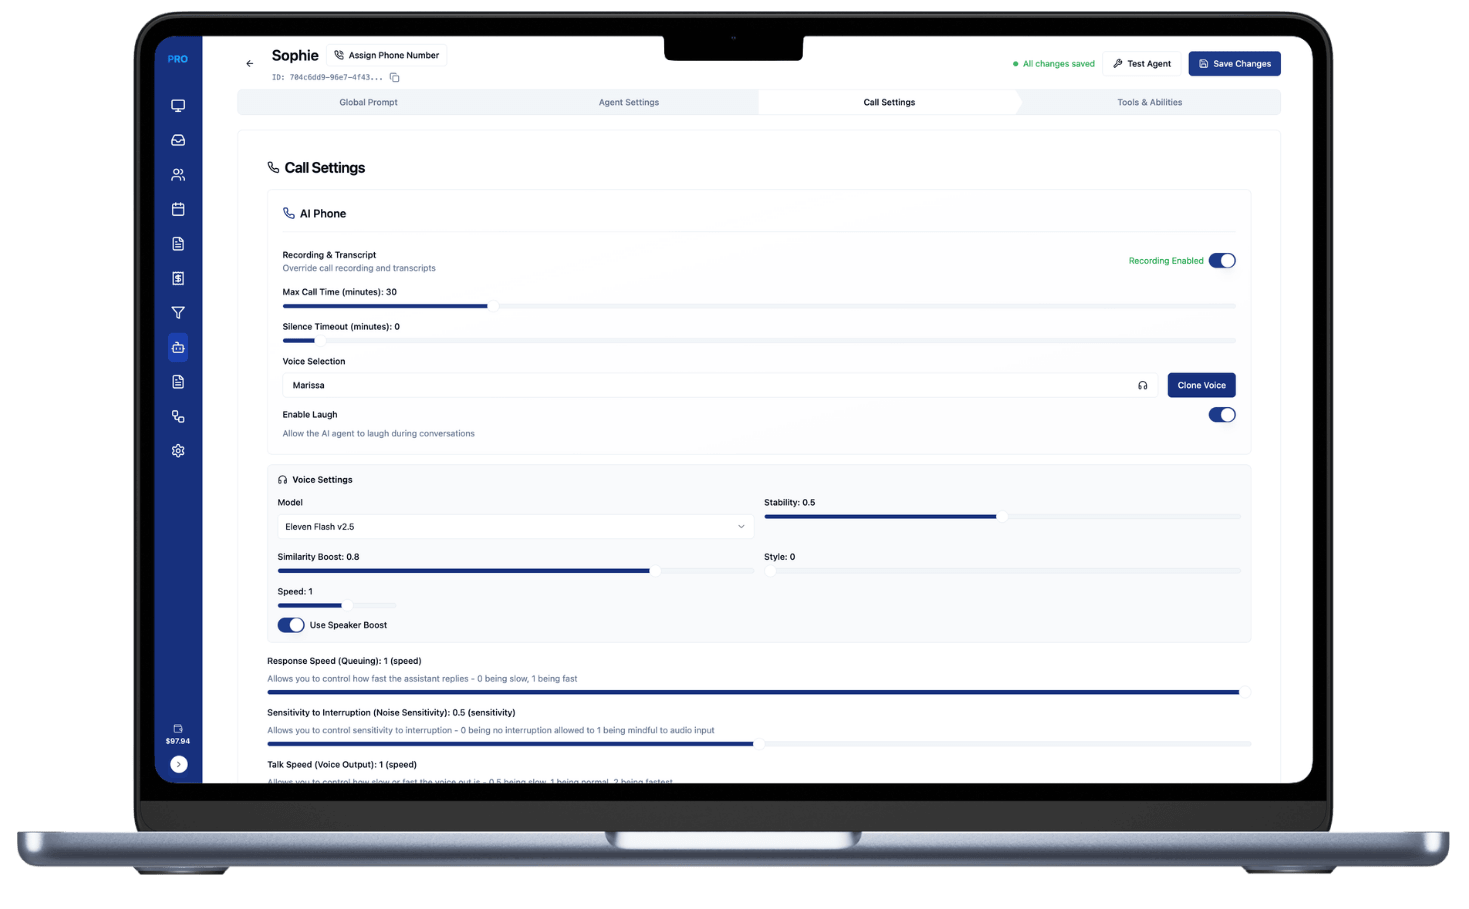Open the workflow nodes icon in sidebar

click(x=178, y=416)
